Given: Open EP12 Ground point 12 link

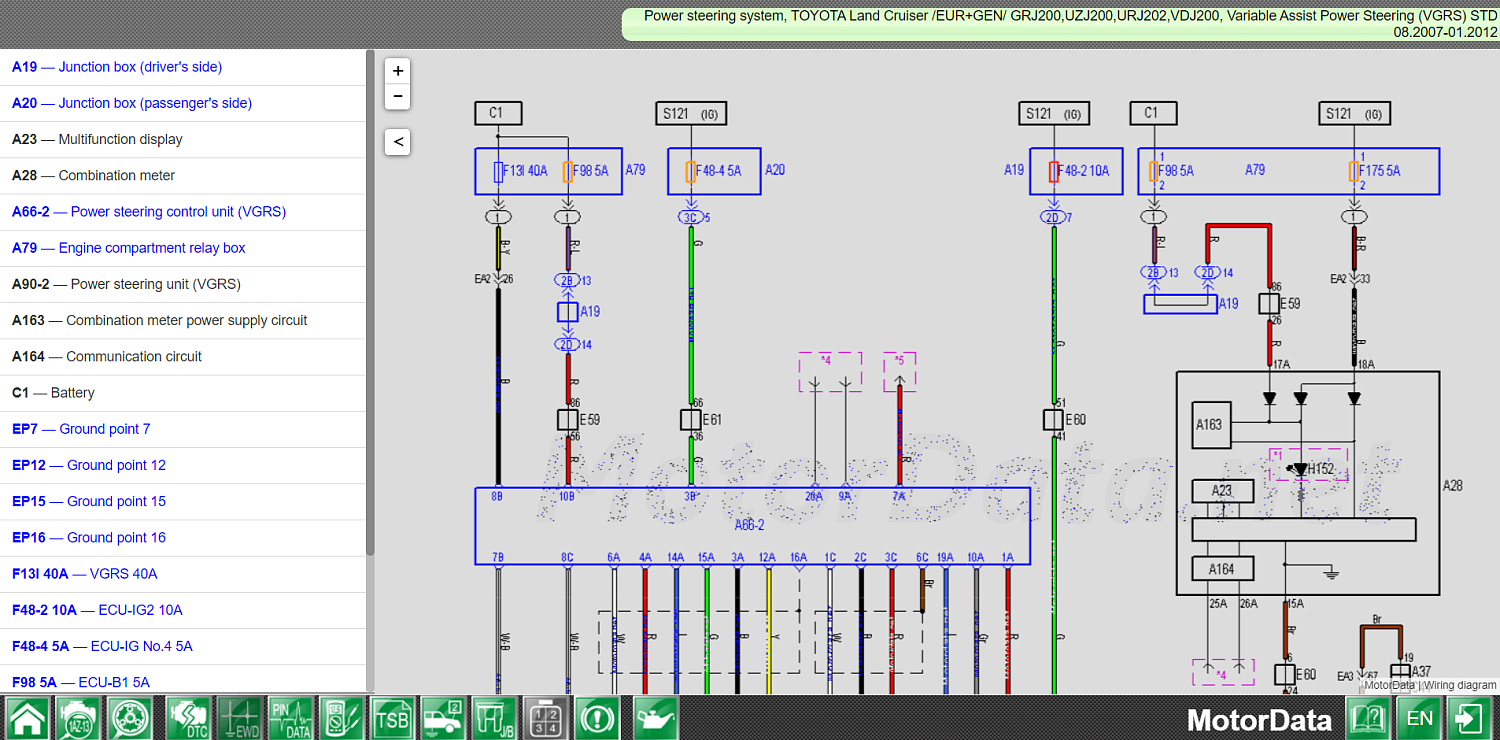Looking at the screenshot, I should click(89, 465).
